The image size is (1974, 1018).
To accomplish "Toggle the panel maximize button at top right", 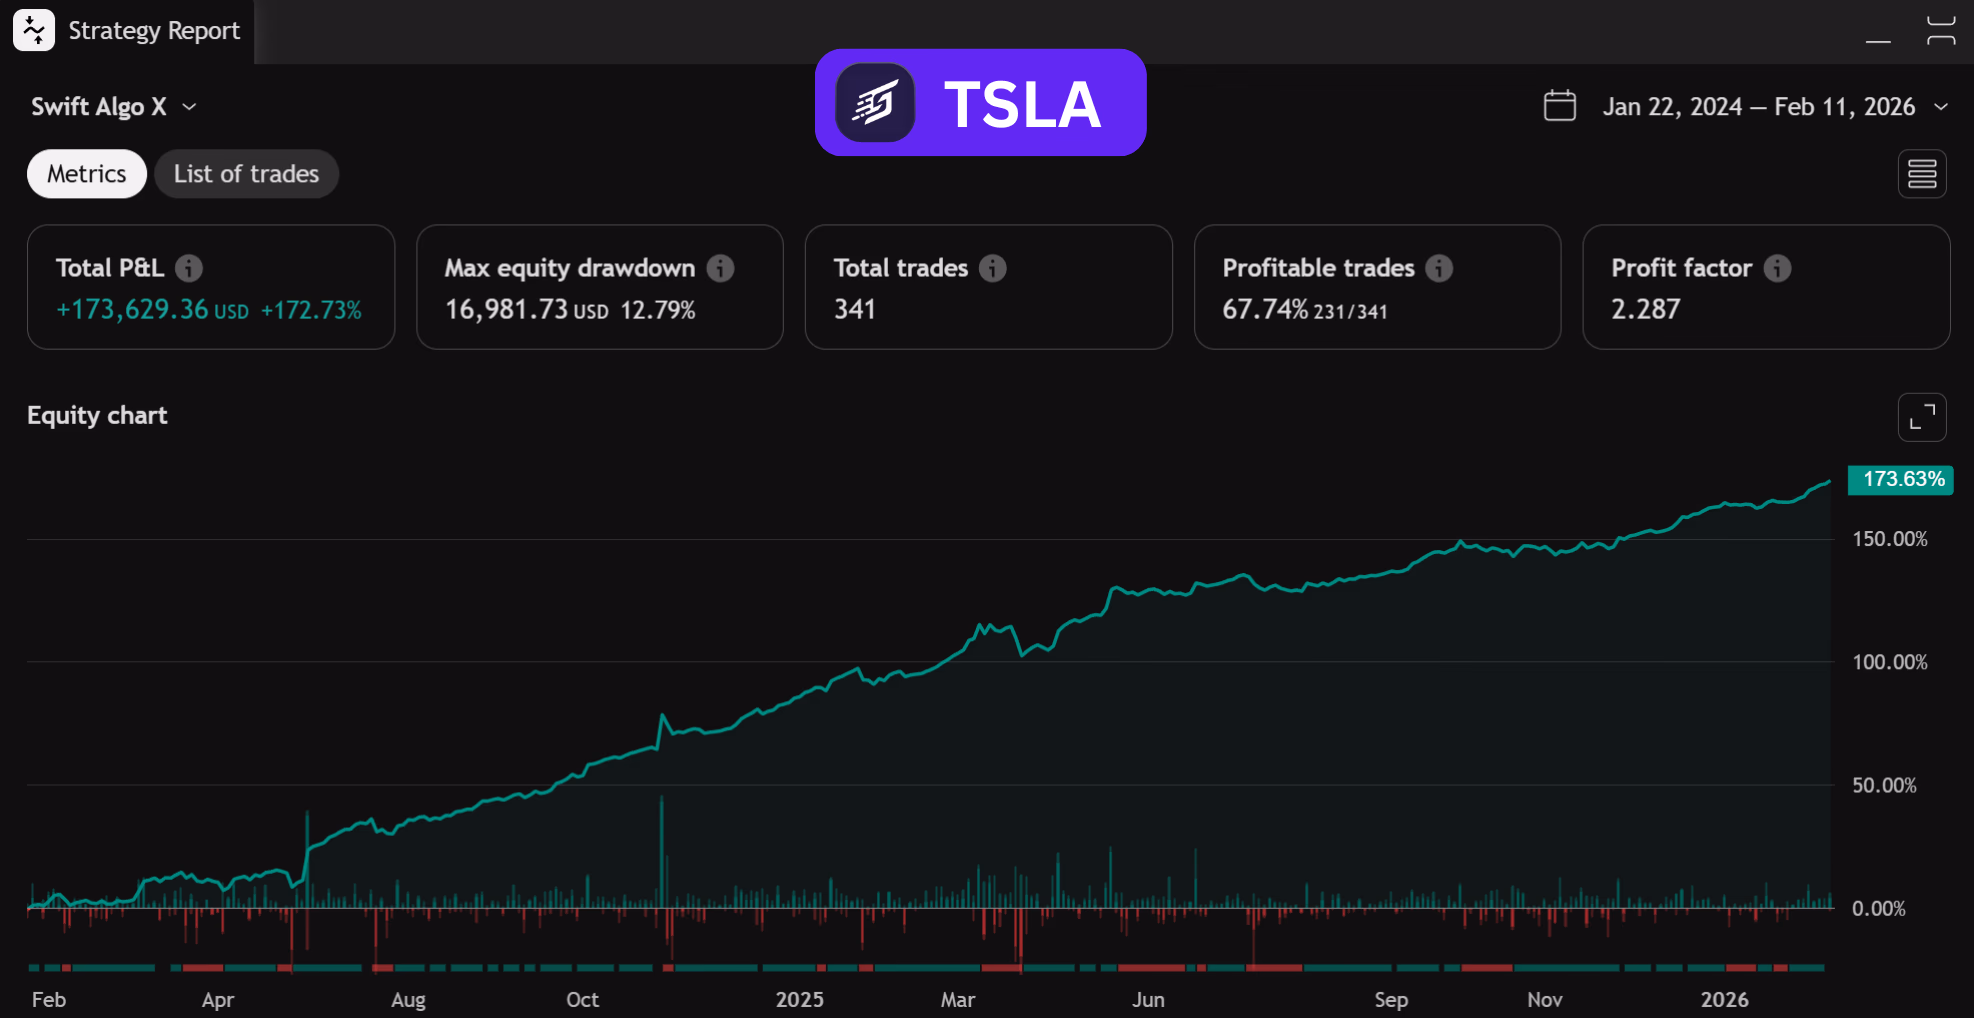I will 1940,30.
